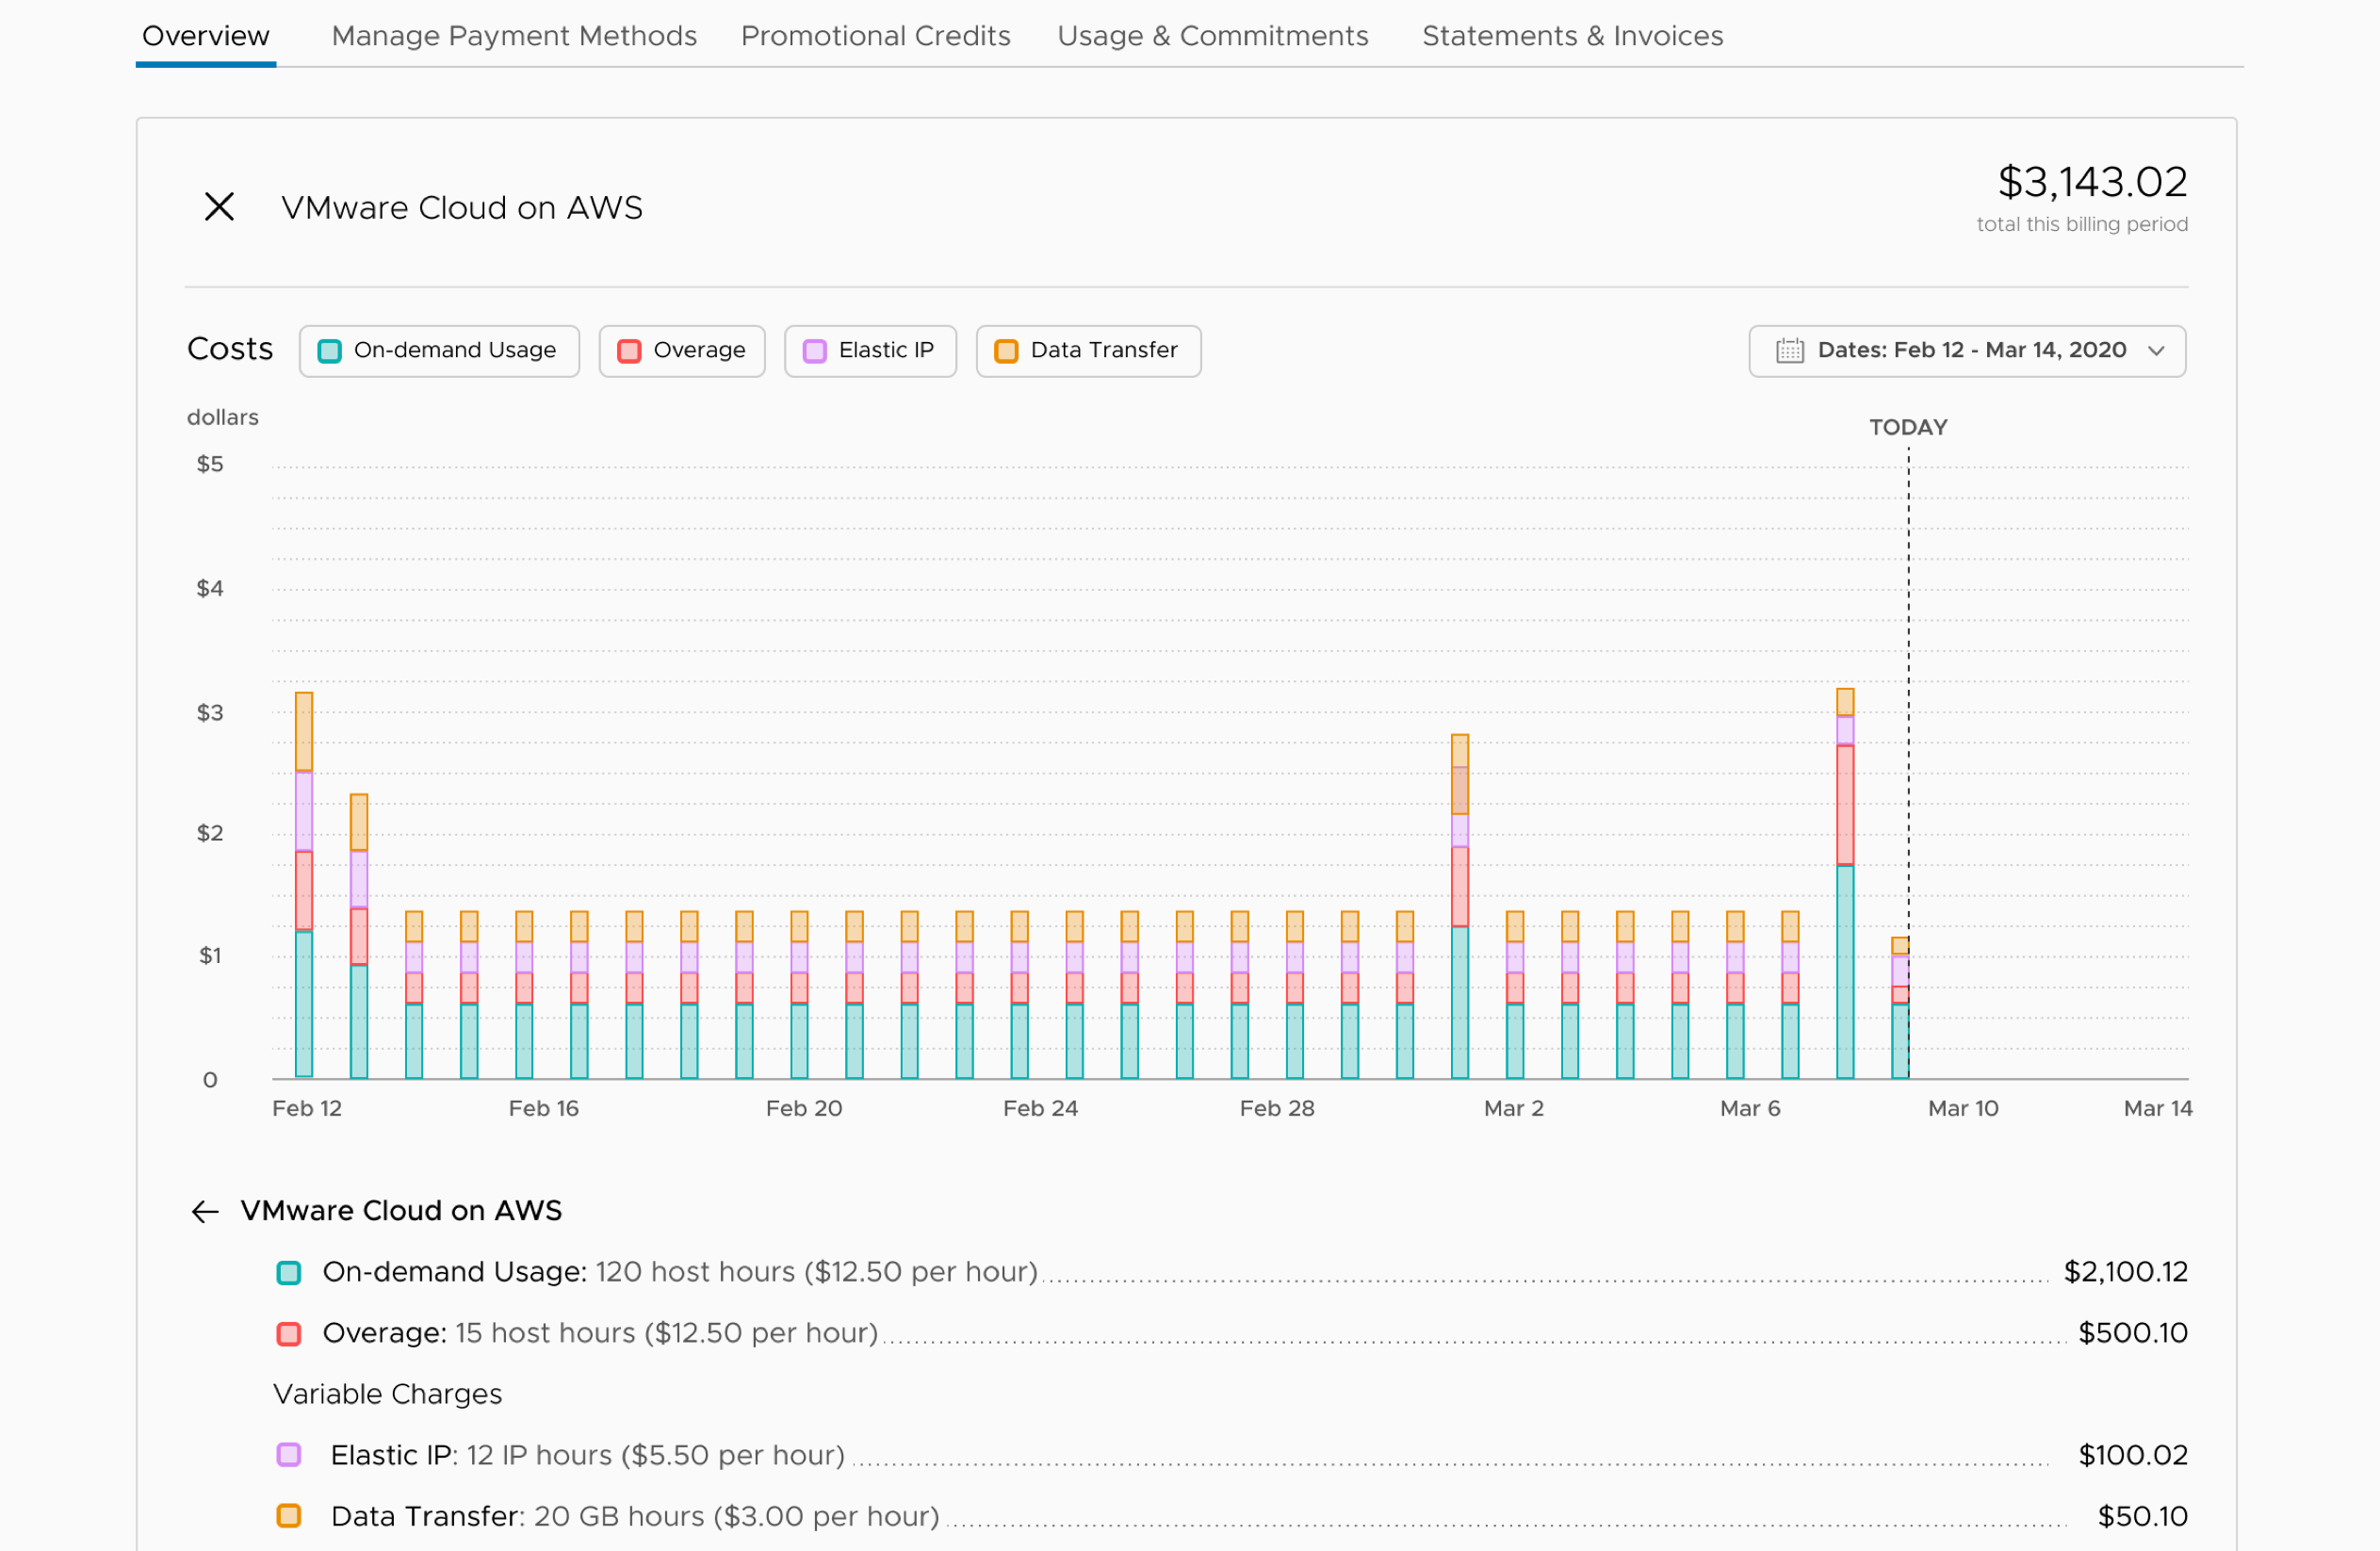Click the Feb 12 cost bar
This screenshot has height=1551, width=2380.
click(x=304, y=885)
